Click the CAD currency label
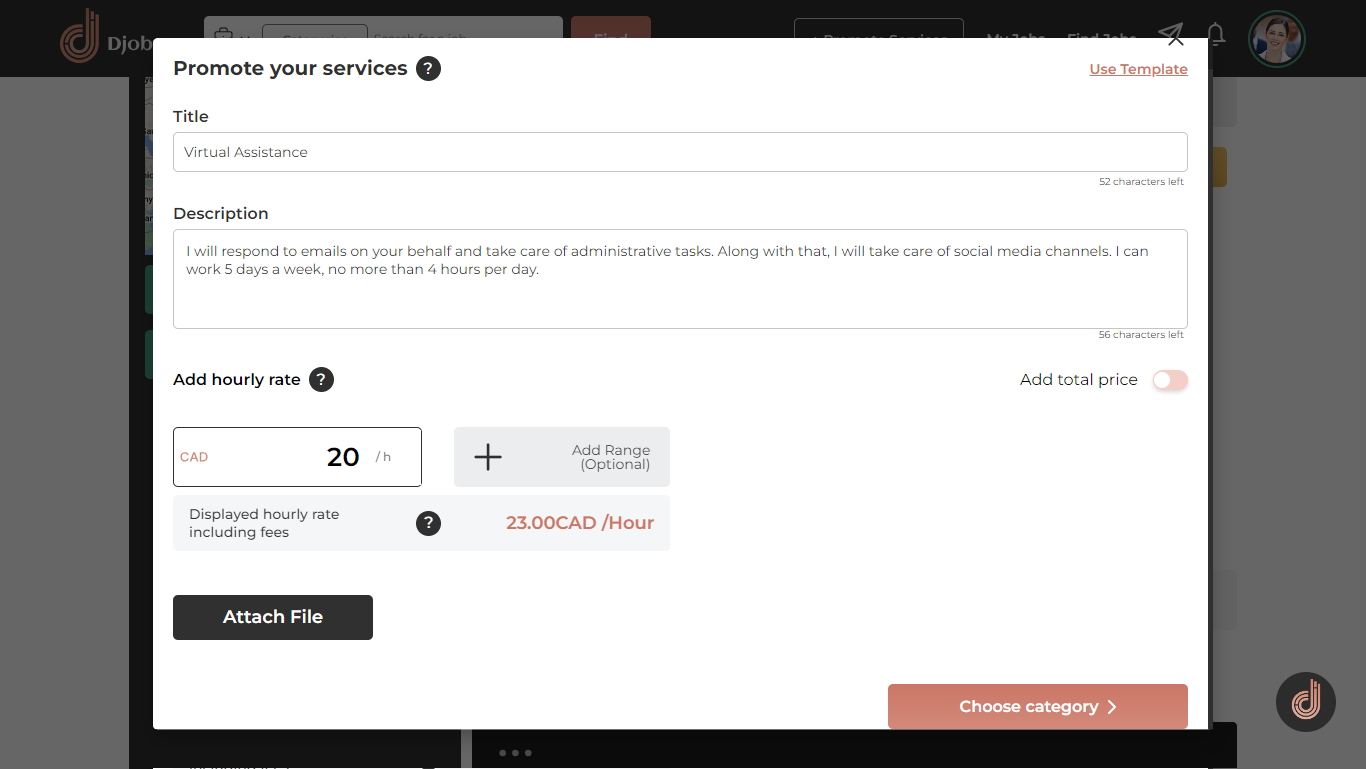Screen dimensions: 1366x769 [194, 457]
